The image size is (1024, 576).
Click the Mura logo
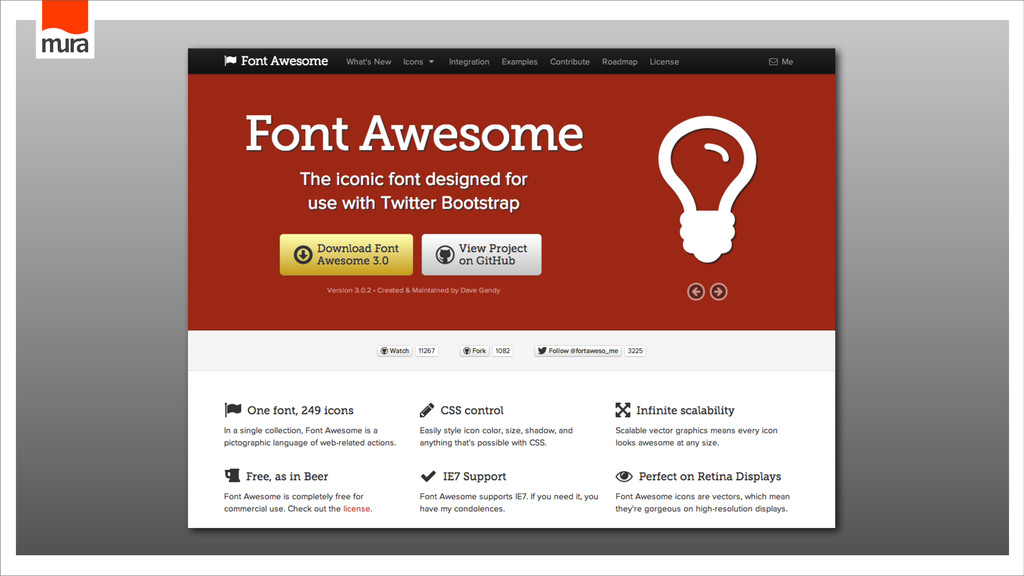[x=65, y=29]
